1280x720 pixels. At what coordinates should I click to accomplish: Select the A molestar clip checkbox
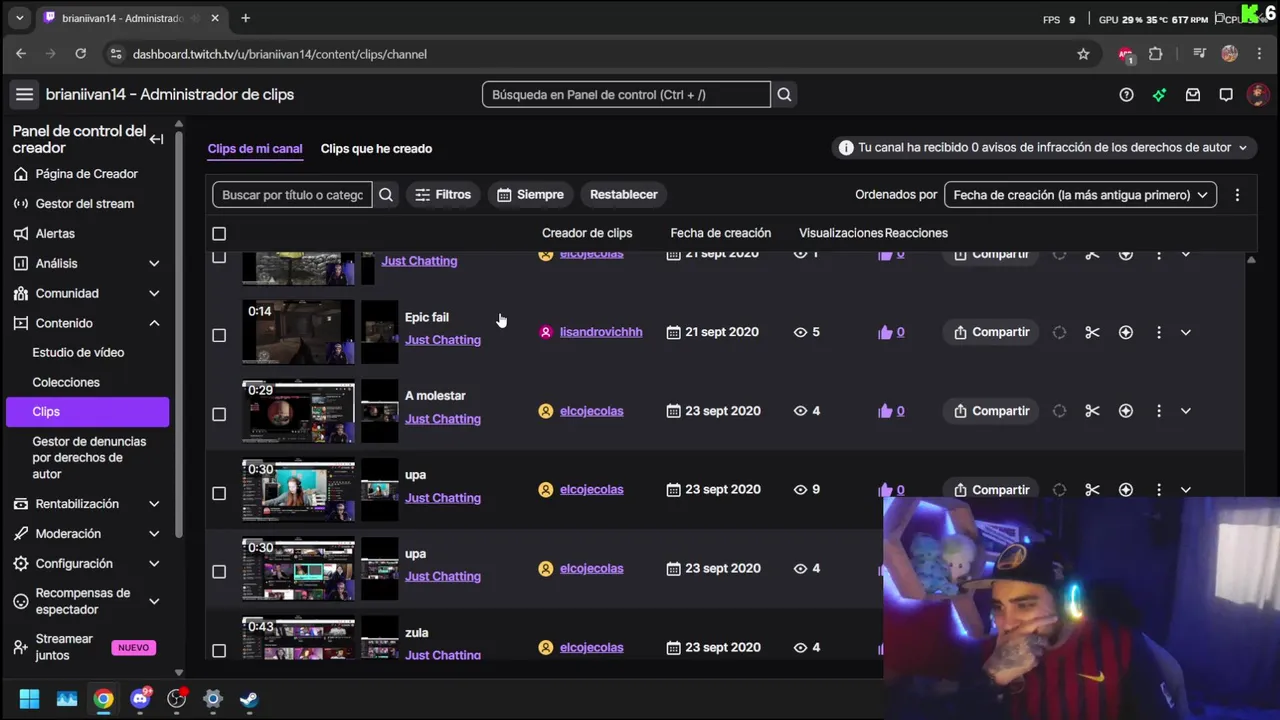click(x=219, y=414)
